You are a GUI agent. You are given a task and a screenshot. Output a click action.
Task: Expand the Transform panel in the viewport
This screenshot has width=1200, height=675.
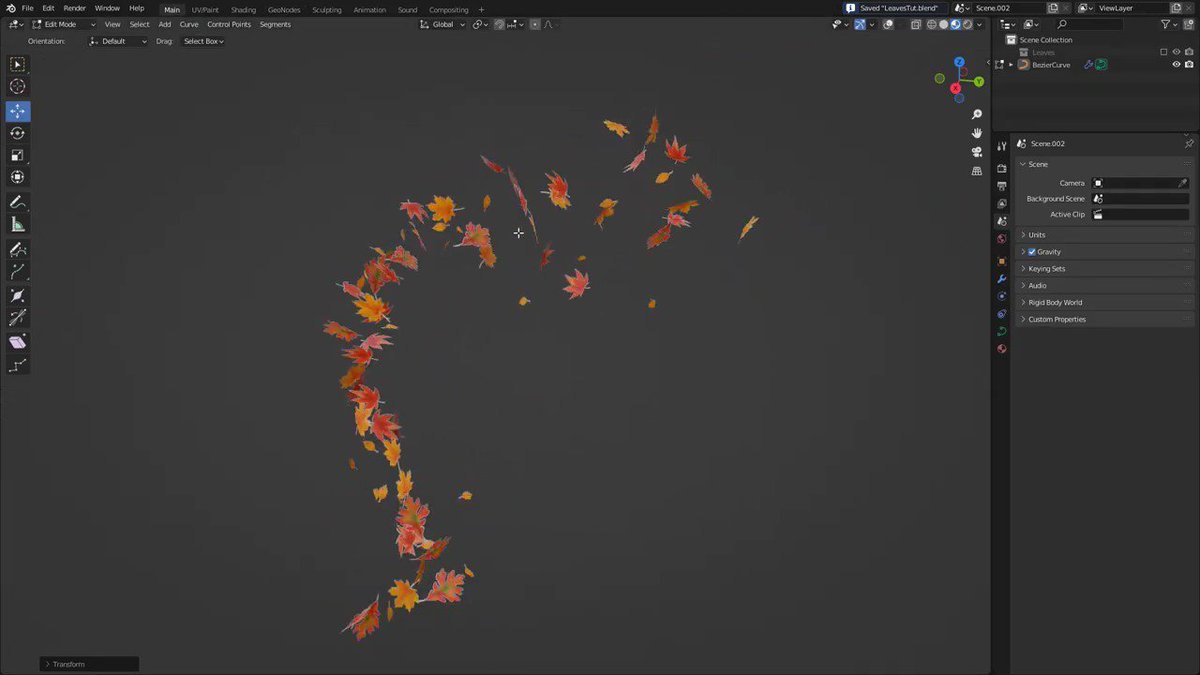[x=68, y=663]
